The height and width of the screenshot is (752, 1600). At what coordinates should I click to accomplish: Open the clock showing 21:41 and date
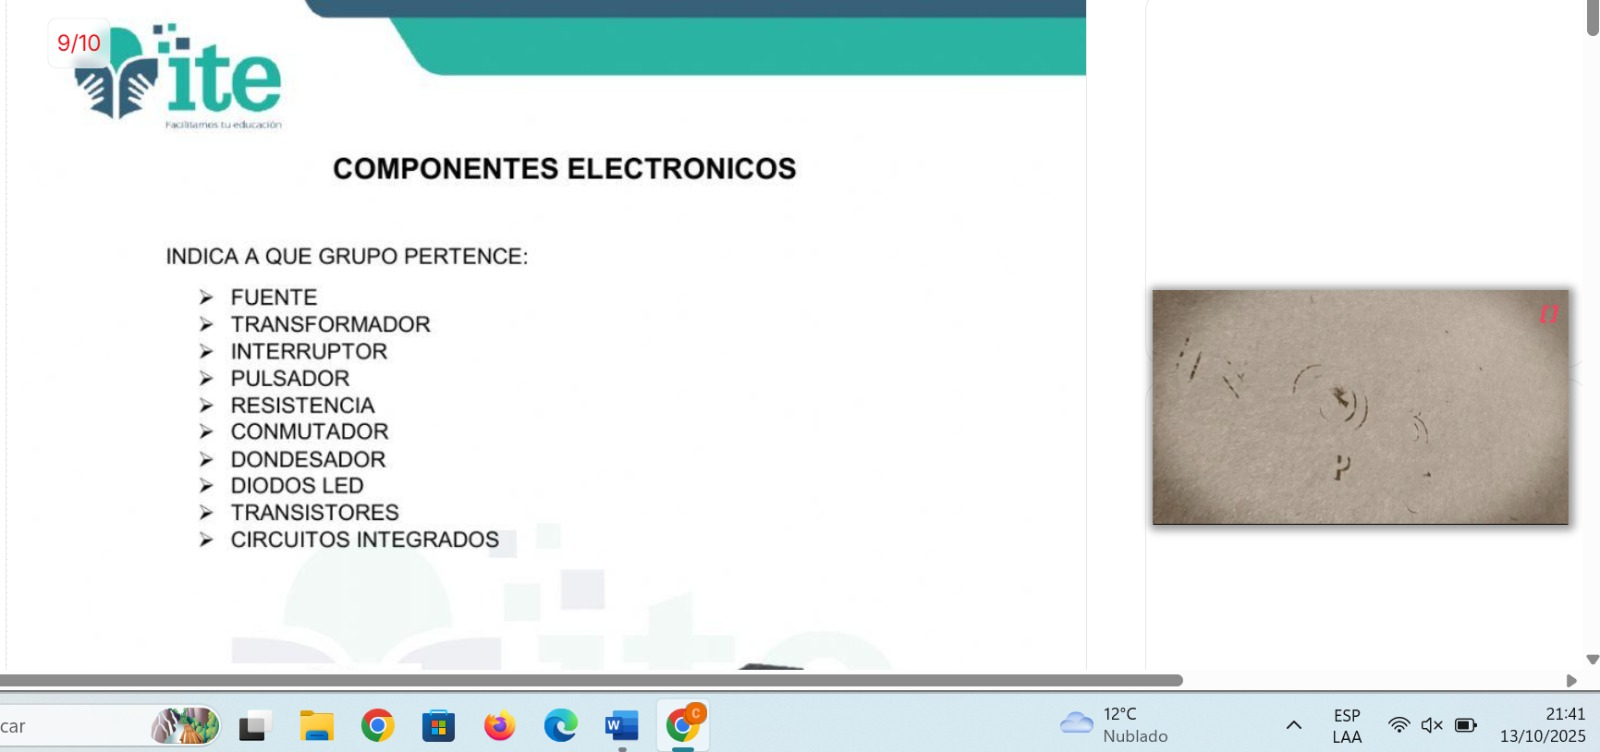pos(1543,725)
